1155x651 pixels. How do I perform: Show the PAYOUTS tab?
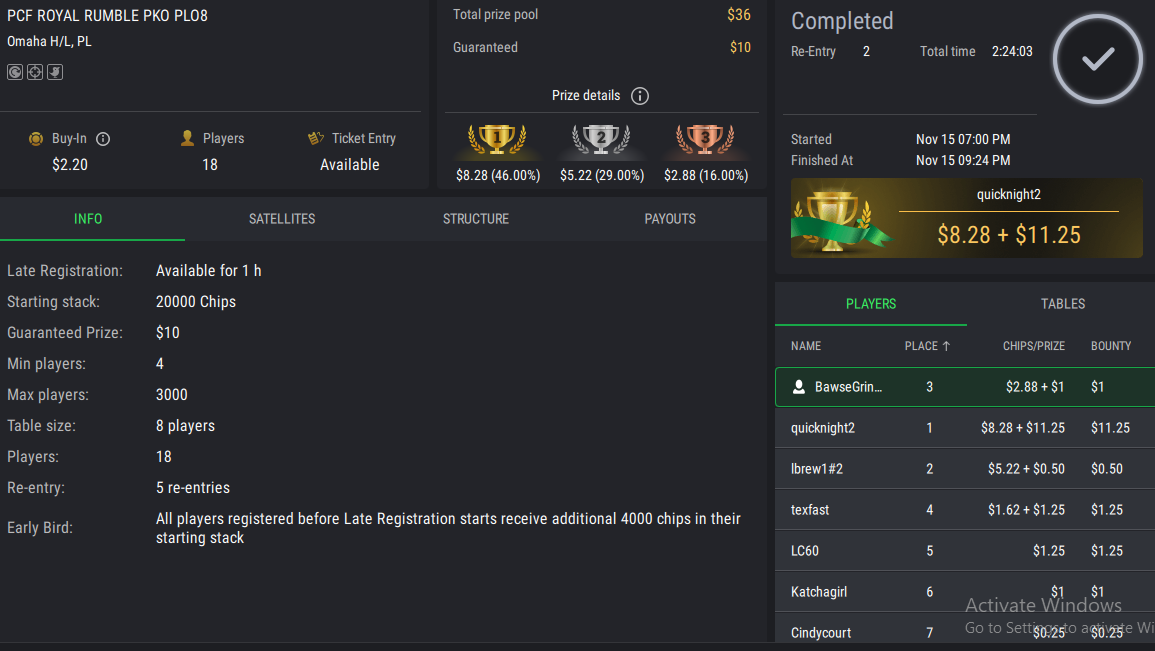670,219
